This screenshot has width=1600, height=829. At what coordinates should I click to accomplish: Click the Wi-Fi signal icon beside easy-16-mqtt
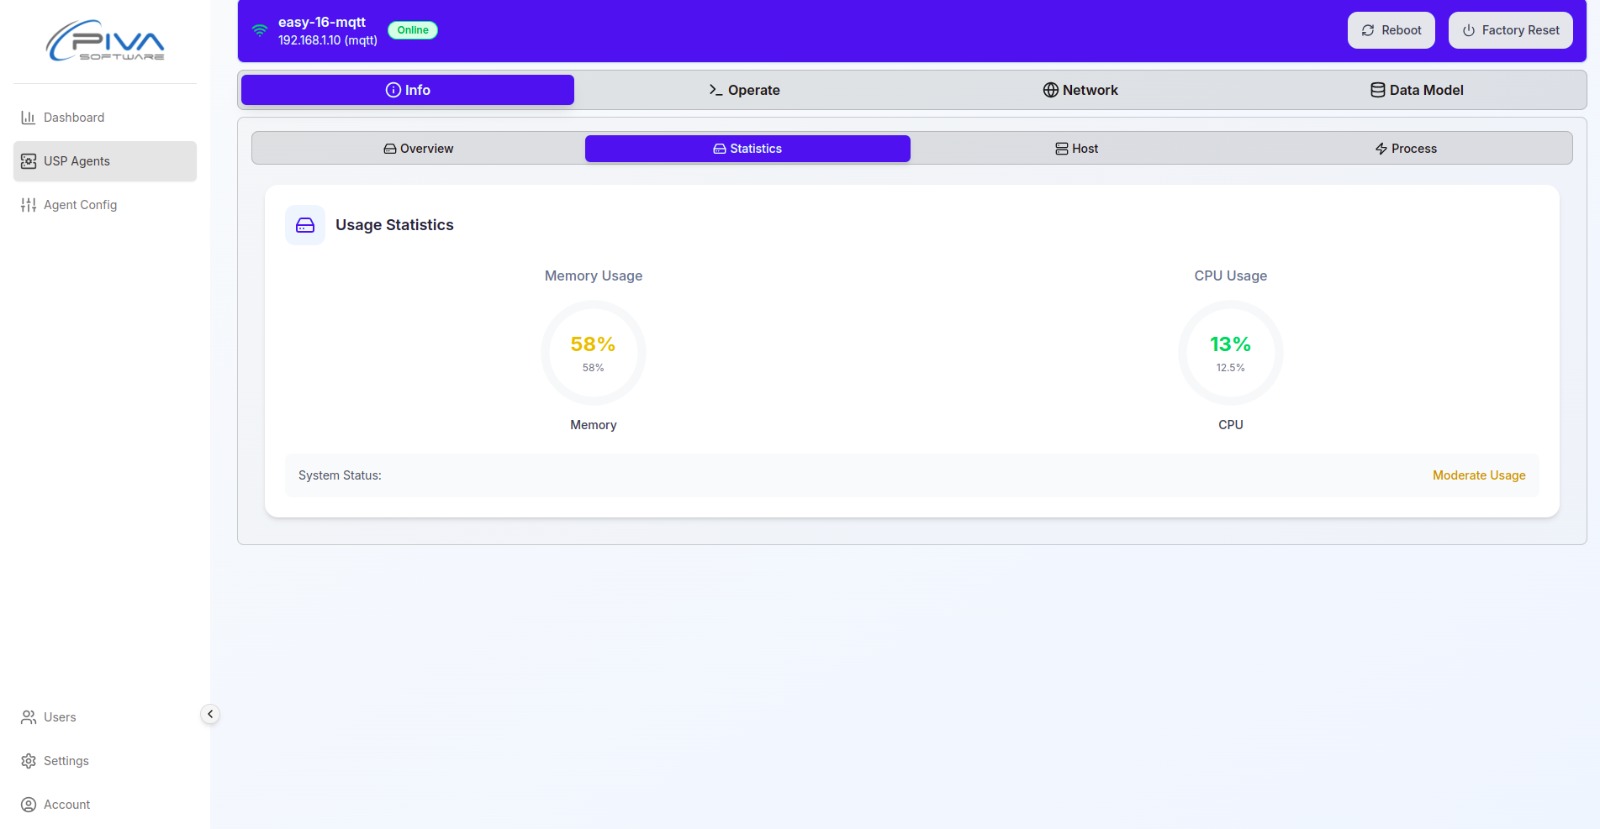point(259,30)
